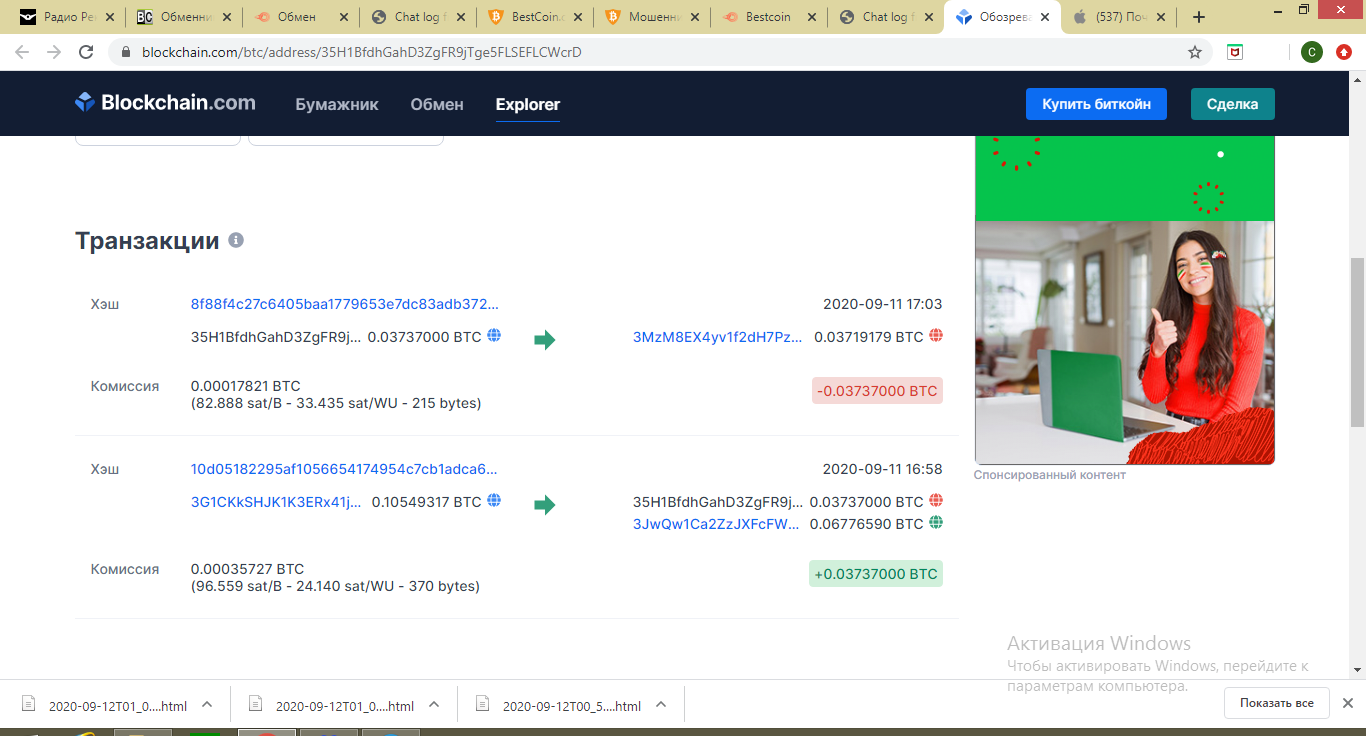1366x736 pixels.
Task: Click the Показать все downloads button
Action: pyautogui.click(x=1276, y=703)
